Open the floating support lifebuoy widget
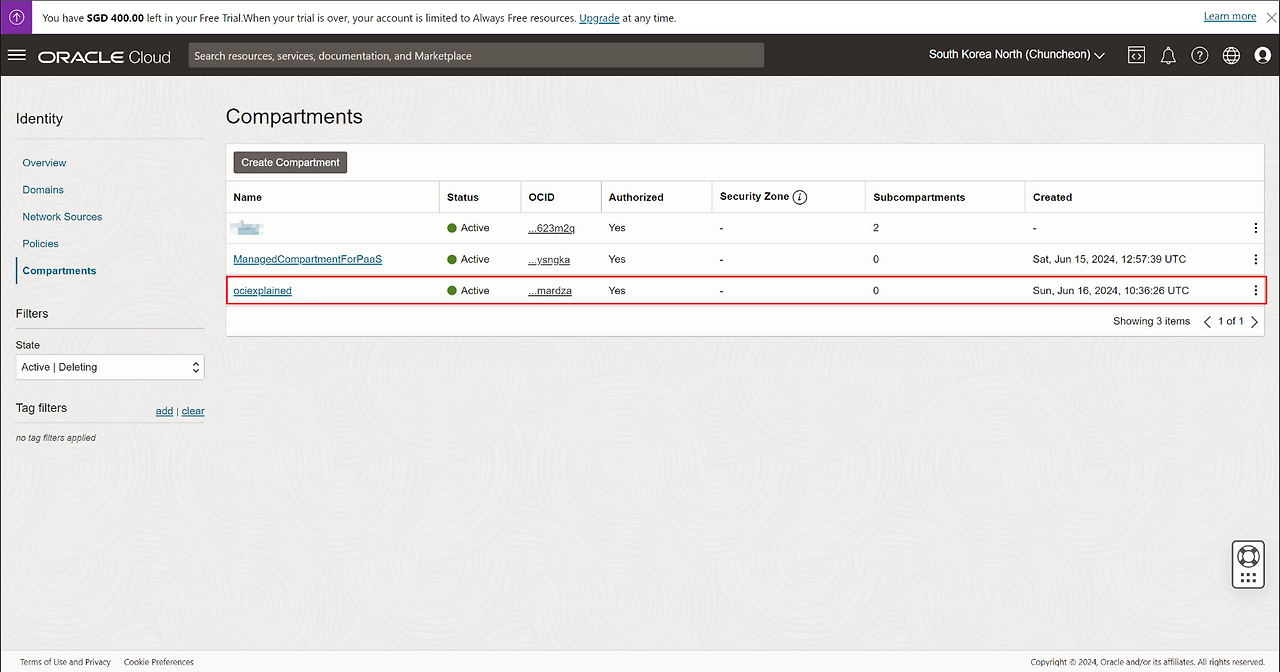 click(1247, 556)
